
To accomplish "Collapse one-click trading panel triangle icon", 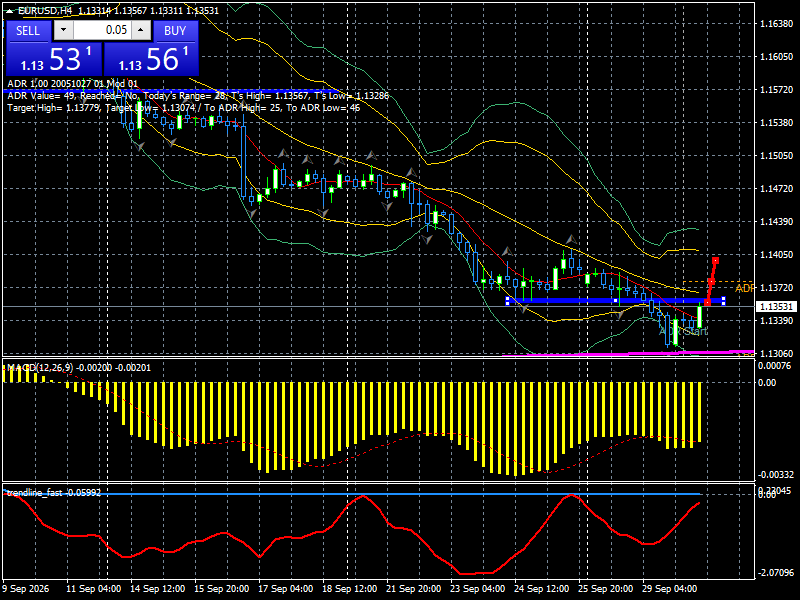I will click(10, 10).
